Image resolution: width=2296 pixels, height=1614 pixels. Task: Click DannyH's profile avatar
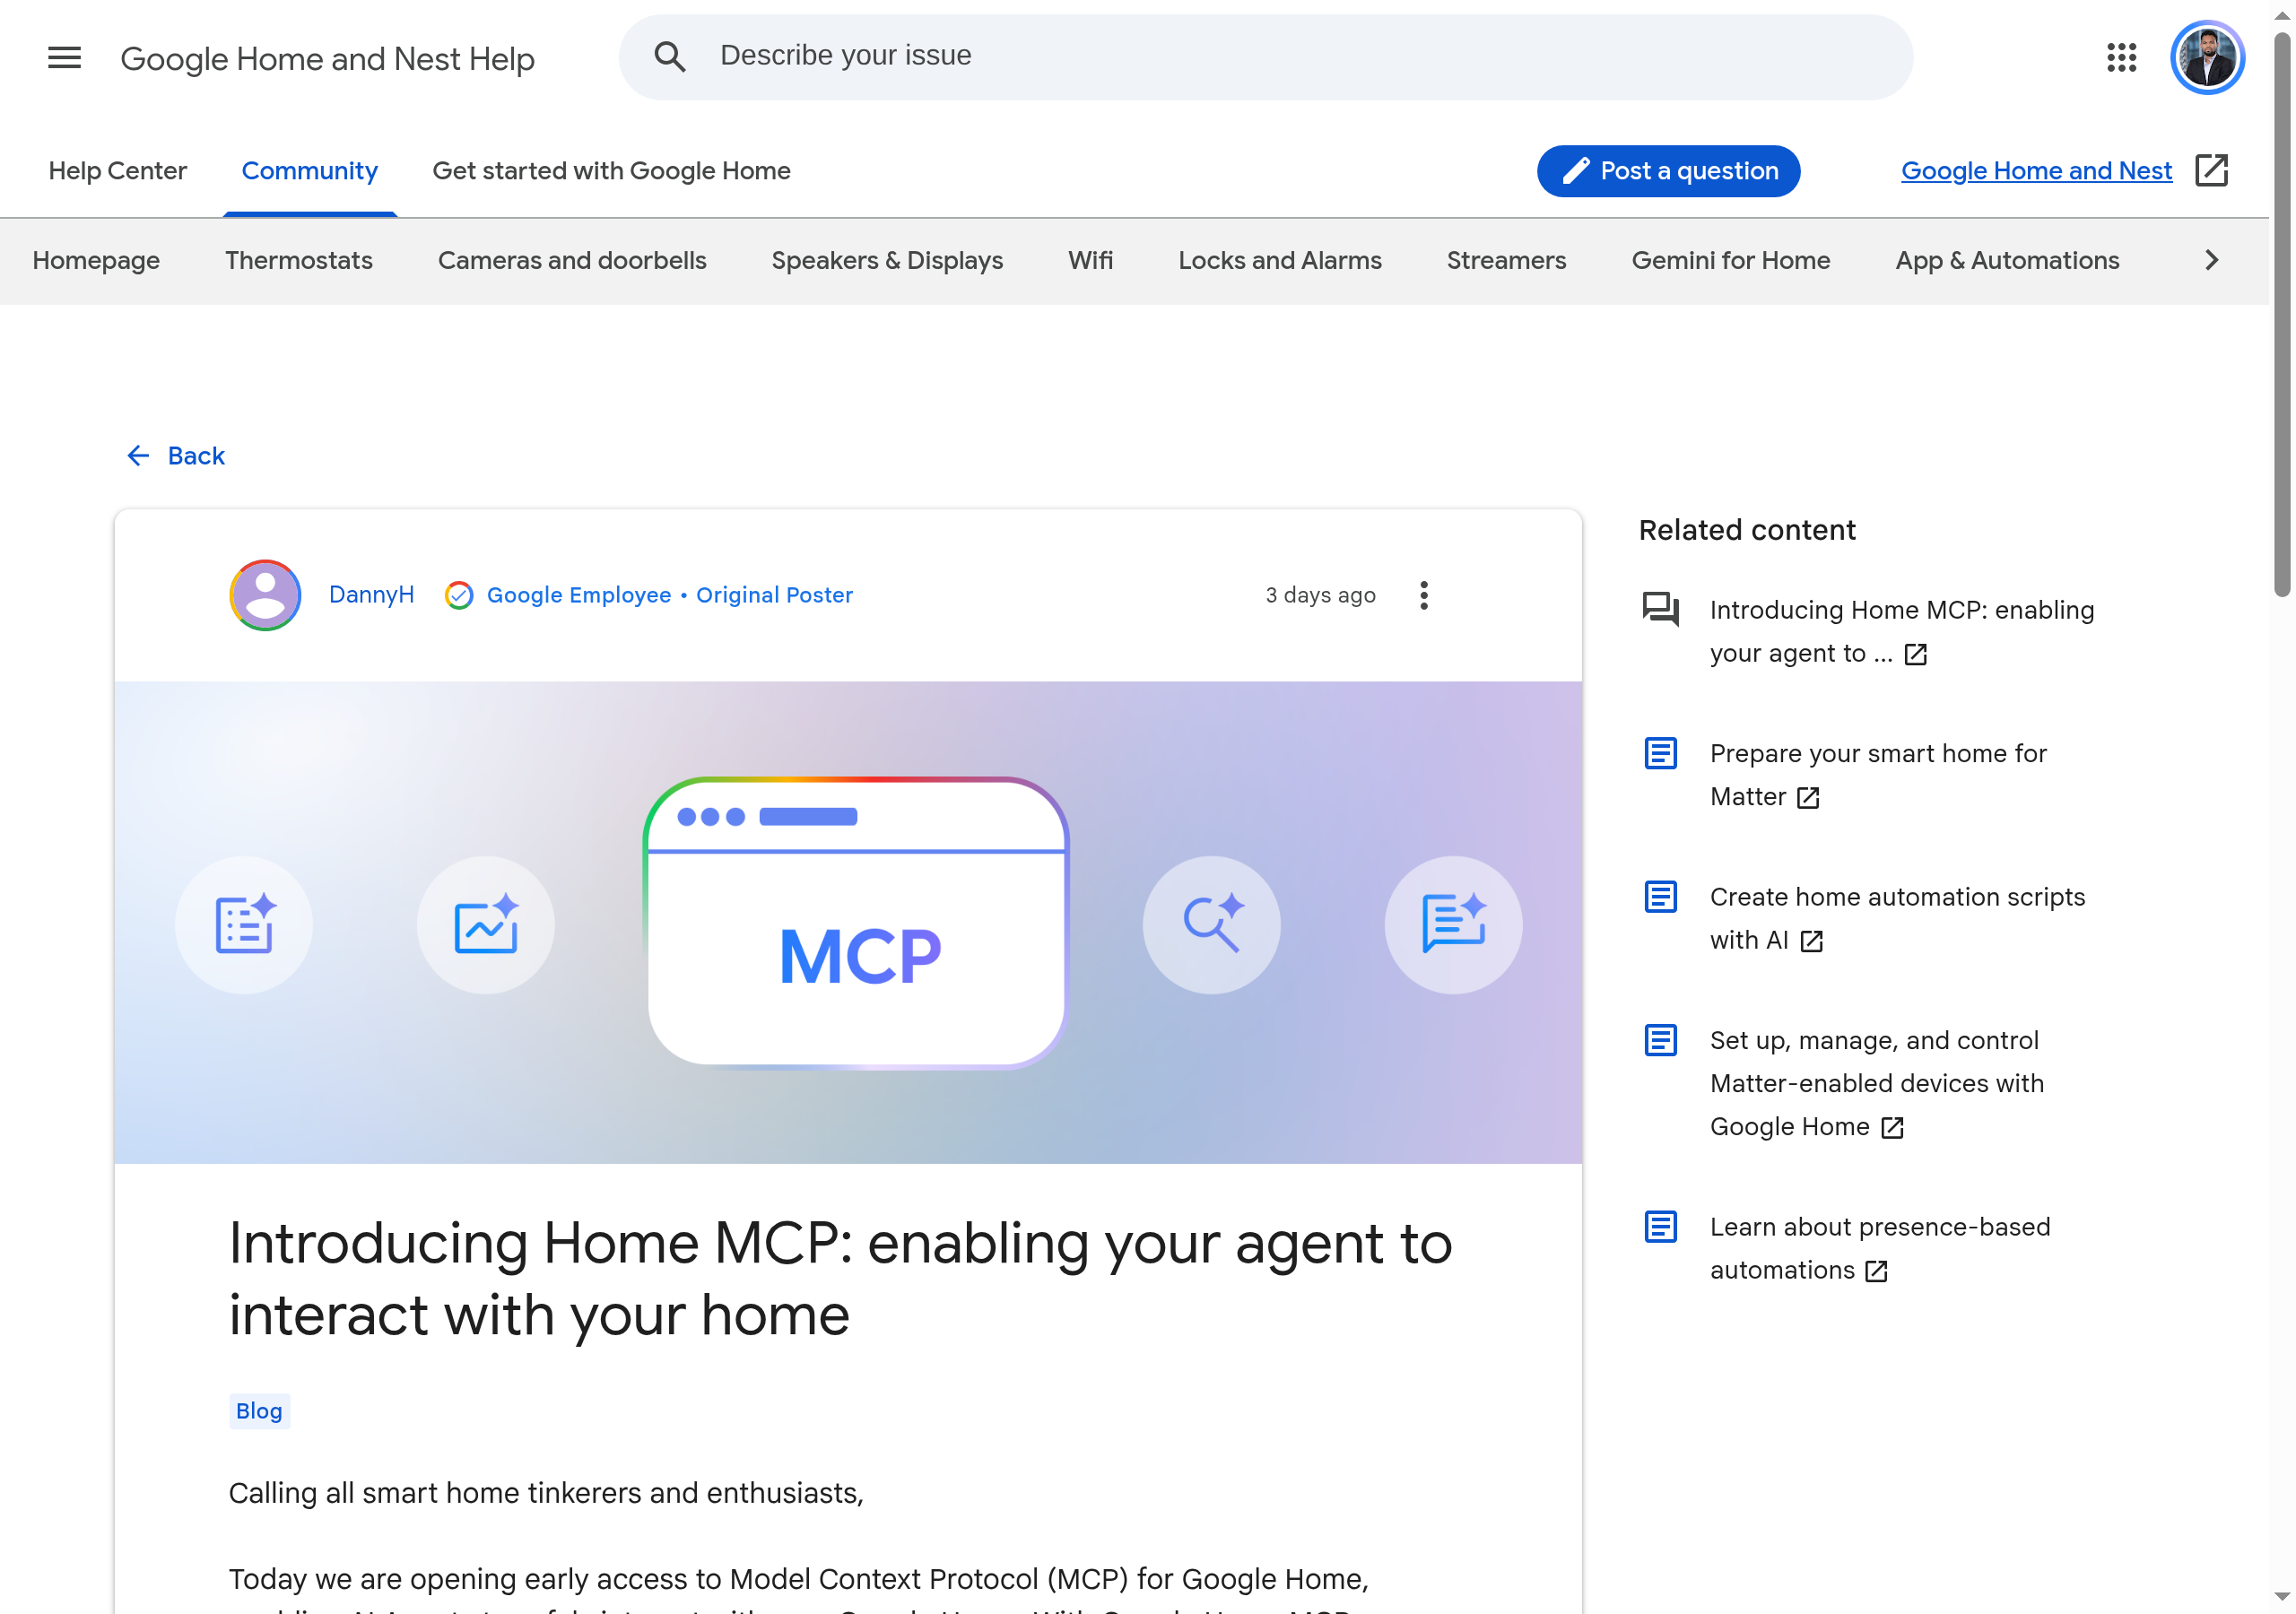265,595
